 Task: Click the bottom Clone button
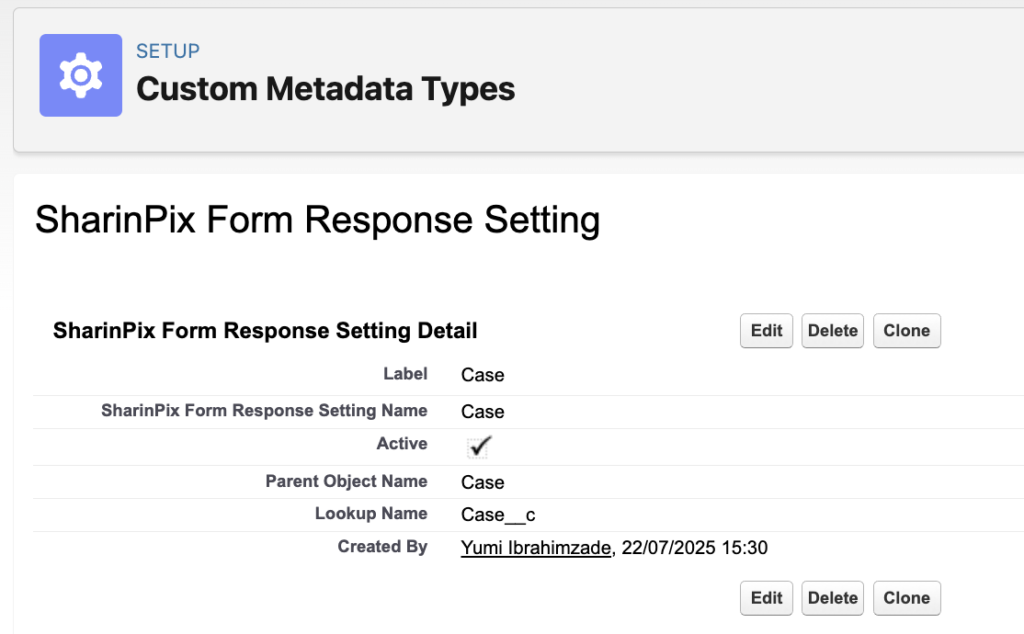tap(906, 598)
